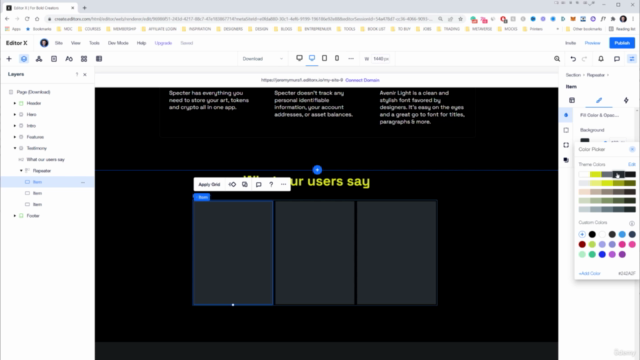Image resolution: width=640 pixels, height=360 pixels.
Task: Open the Dev Mode menu
Action: [118, 43]
